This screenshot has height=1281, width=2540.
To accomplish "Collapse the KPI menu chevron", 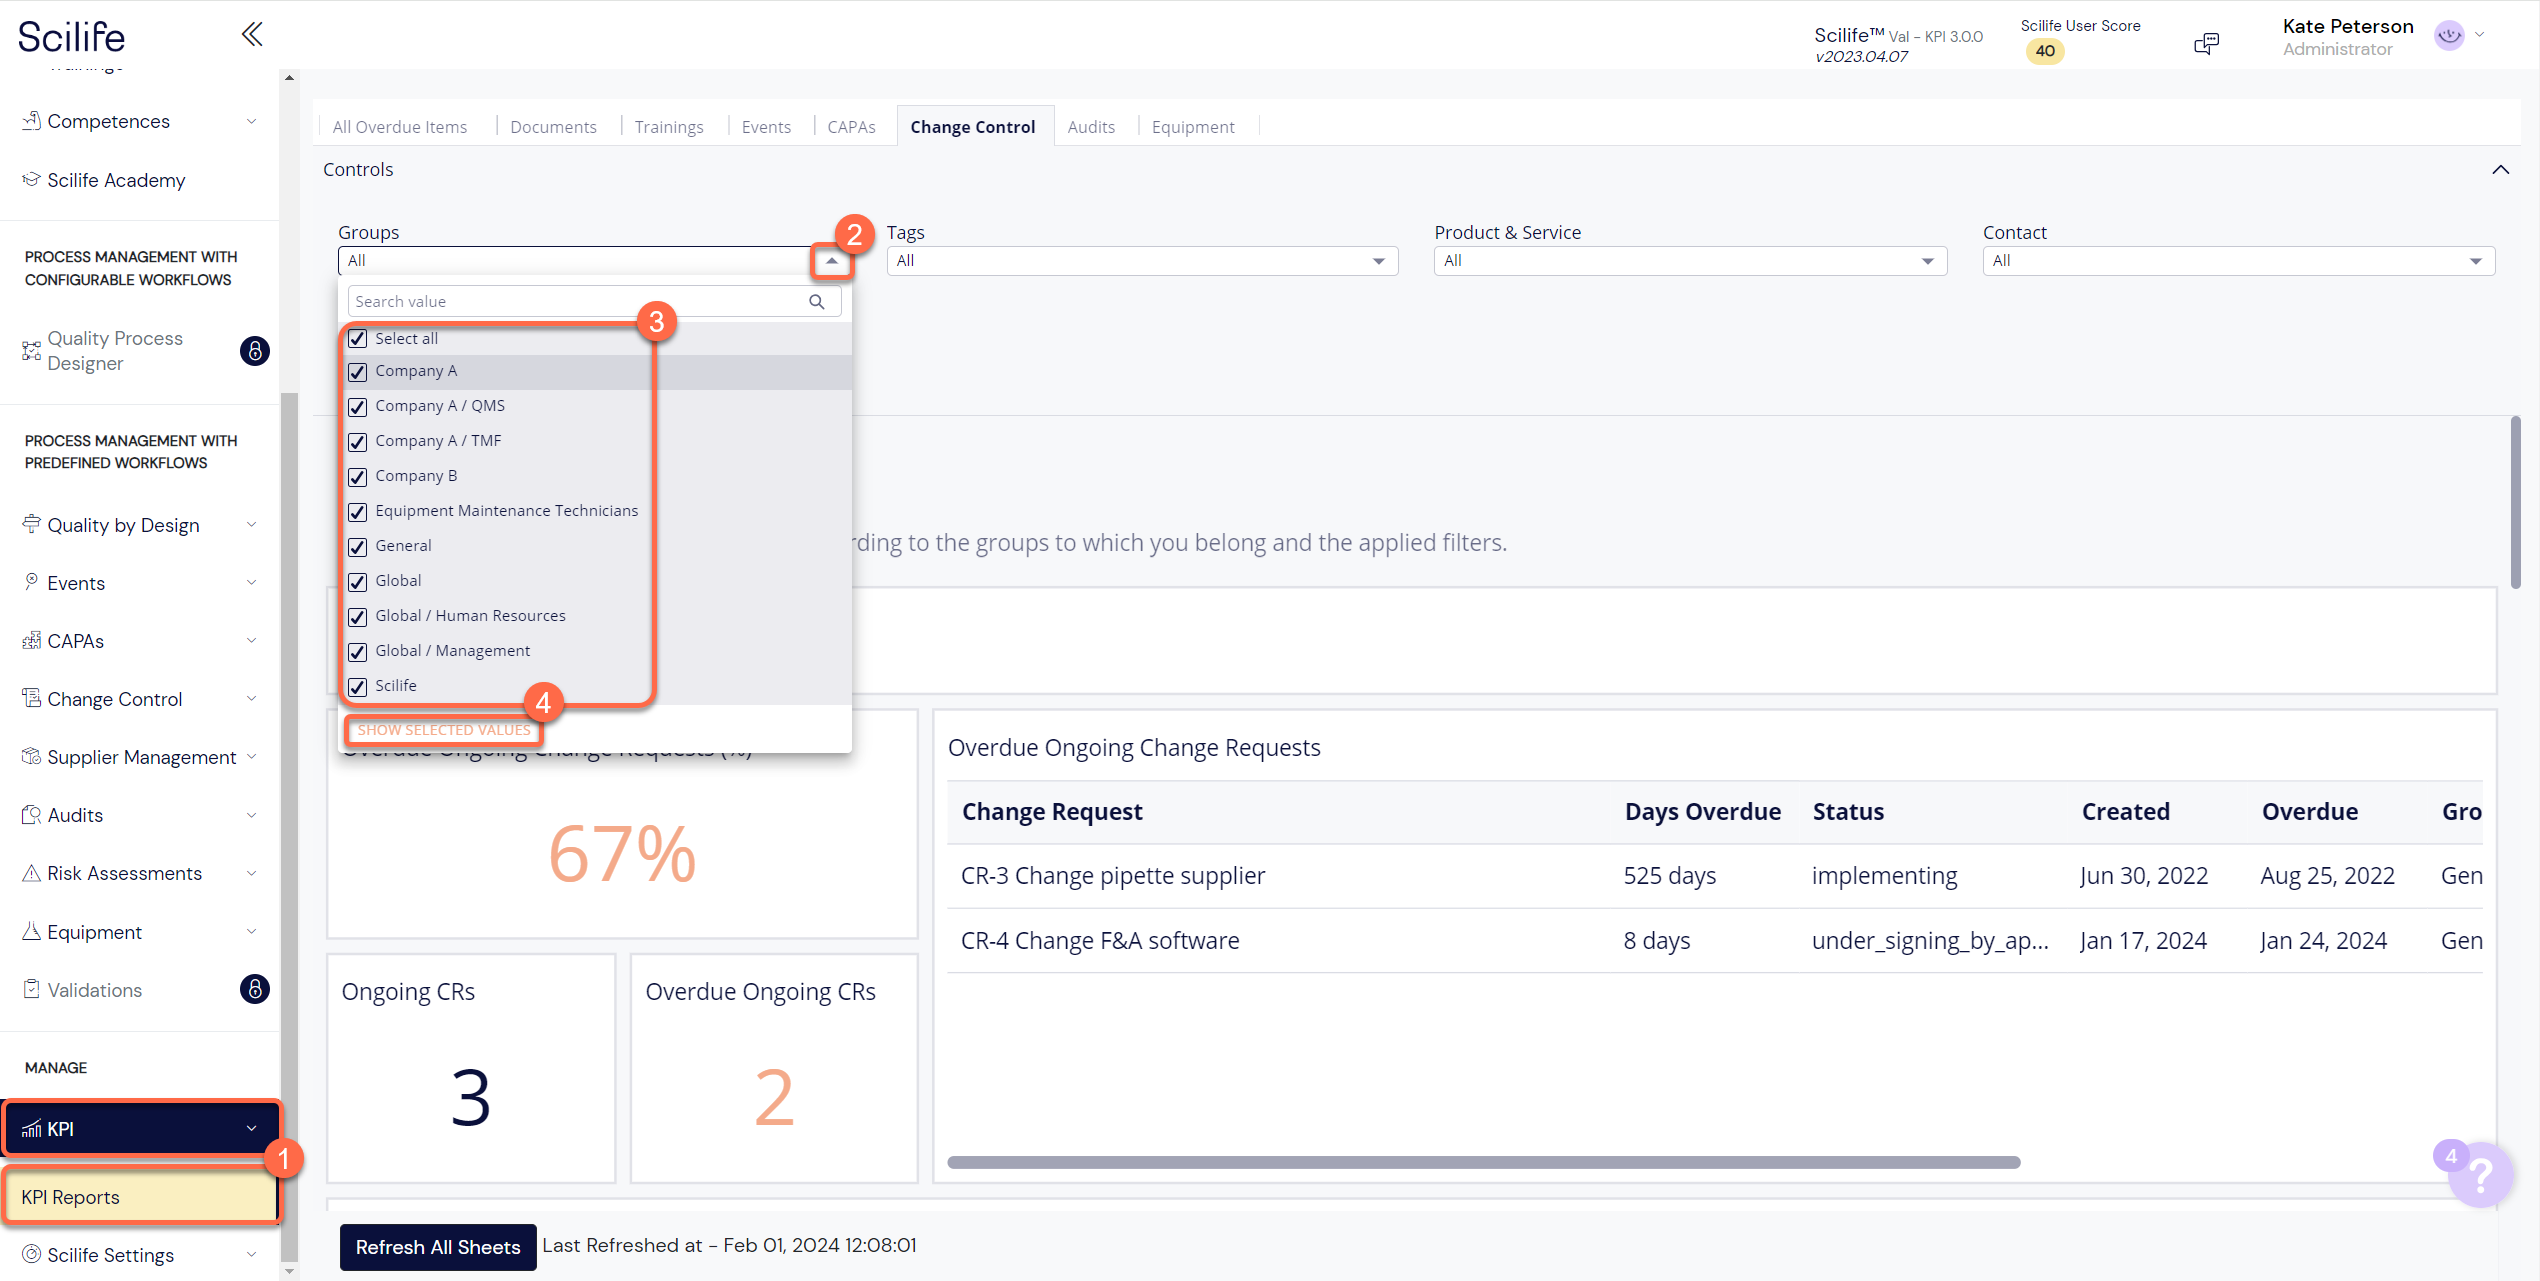I will 252,1129.
